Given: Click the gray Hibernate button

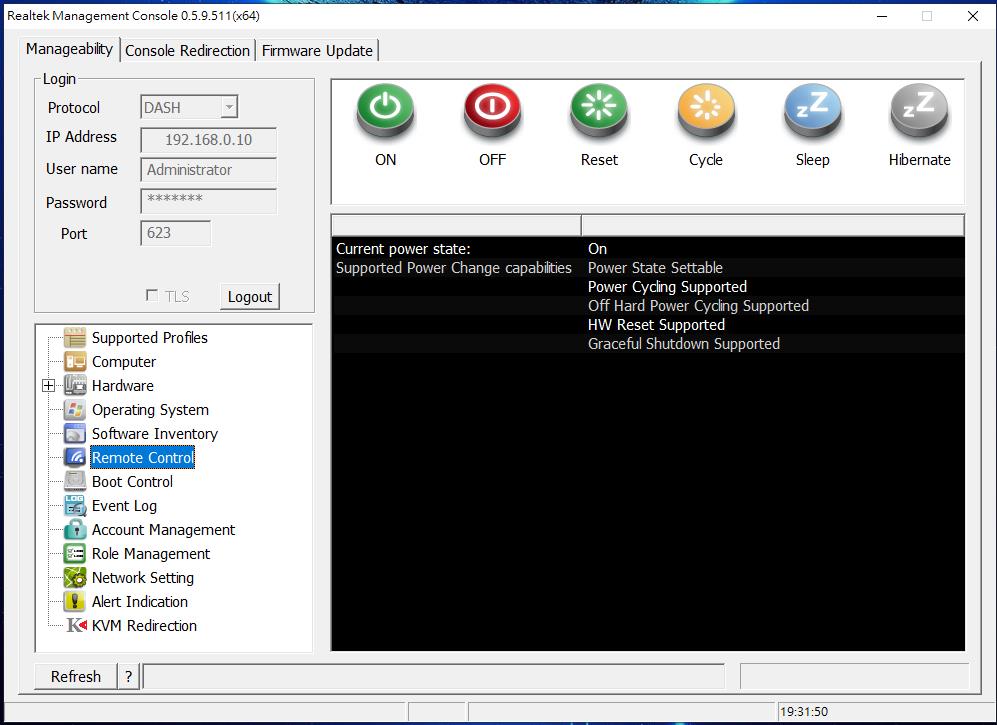Looking at the screenshot, I should pyautogui.click(x=919, y=110).
